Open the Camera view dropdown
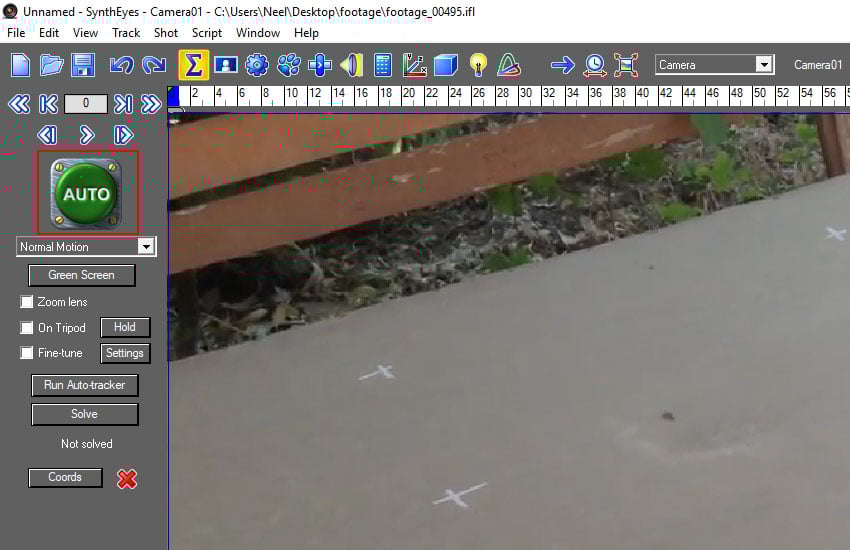Viewport: 850px width, 550px height. pyautogui.click(x=764, y=65)
